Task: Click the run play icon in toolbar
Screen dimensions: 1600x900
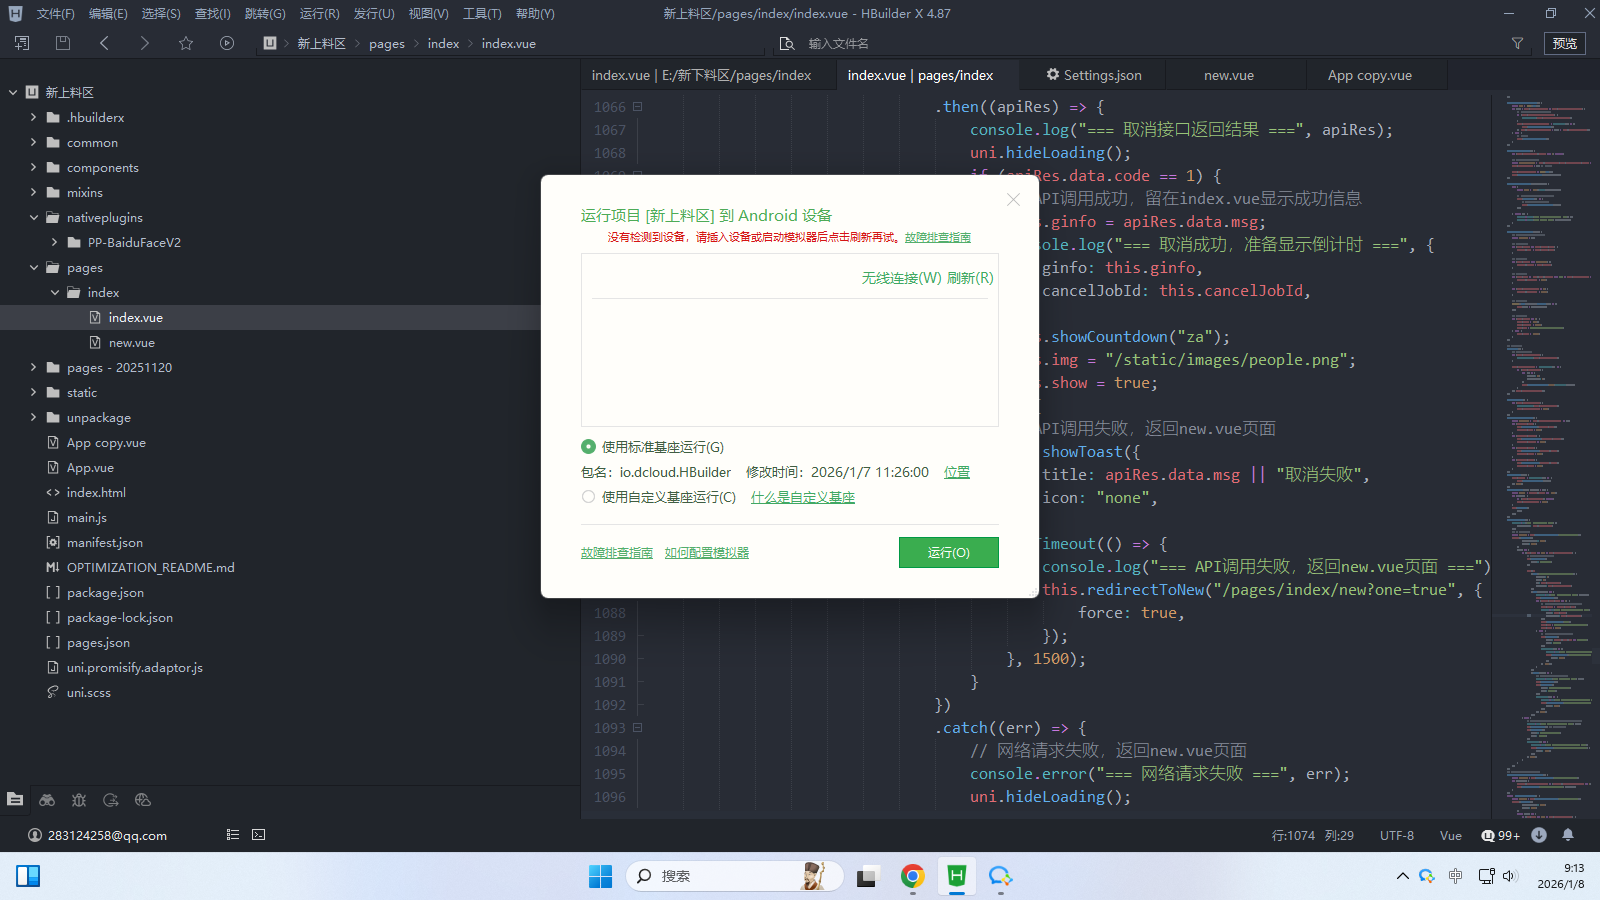Action: point(227,43)
